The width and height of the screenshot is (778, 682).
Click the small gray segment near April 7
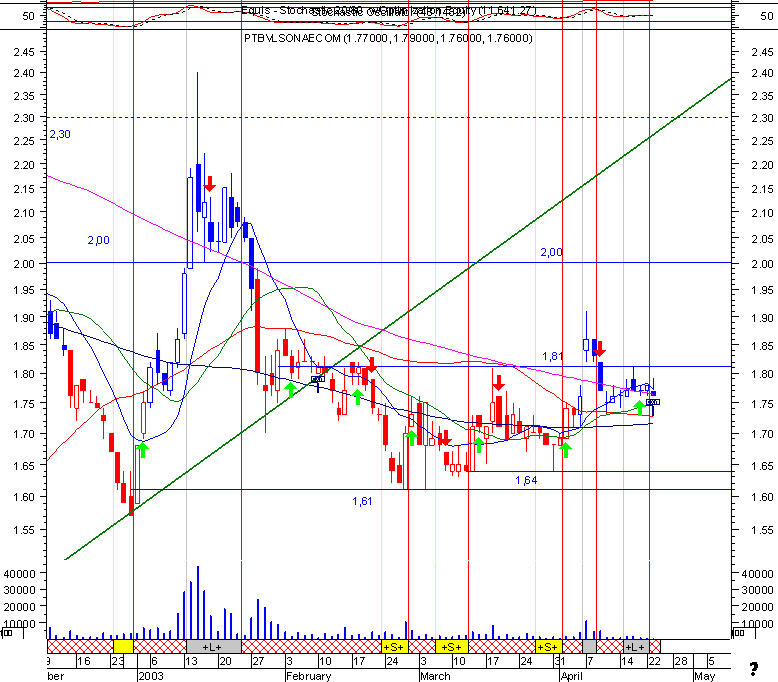[589, 647]
